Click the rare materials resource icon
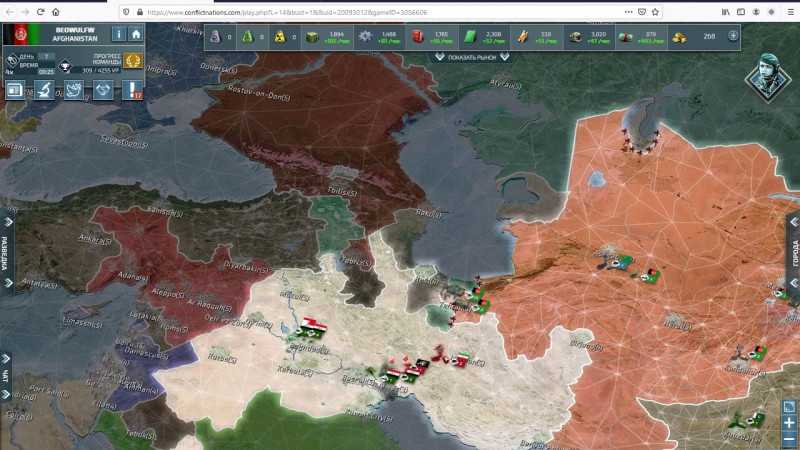This screenshot has height=450, width=800. 522,37
